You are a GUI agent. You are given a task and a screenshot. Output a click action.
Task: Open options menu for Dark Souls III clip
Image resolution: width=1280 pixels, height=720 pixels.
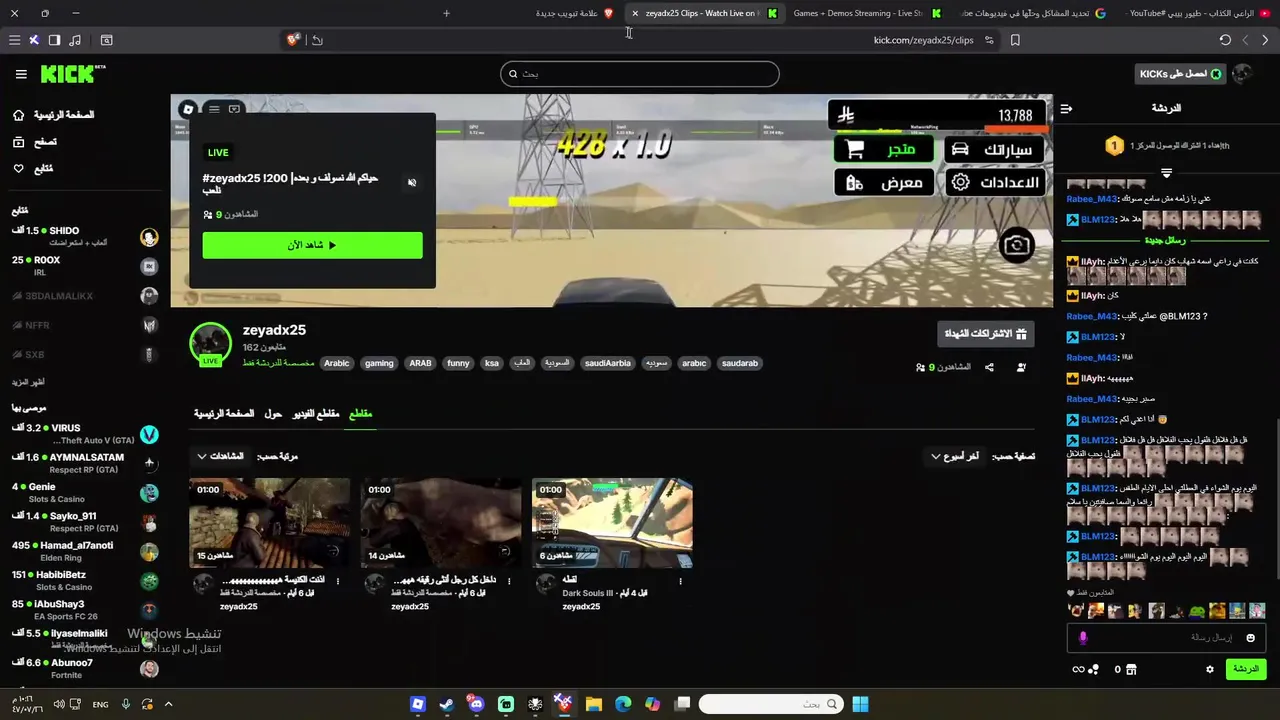[x=680, y=581]
